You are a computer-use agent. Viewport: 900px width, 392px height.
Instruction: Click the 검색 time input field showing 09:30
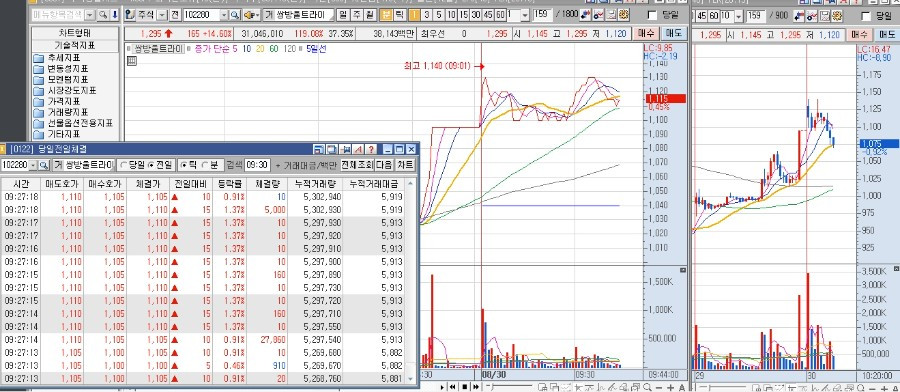click(257, 165)
